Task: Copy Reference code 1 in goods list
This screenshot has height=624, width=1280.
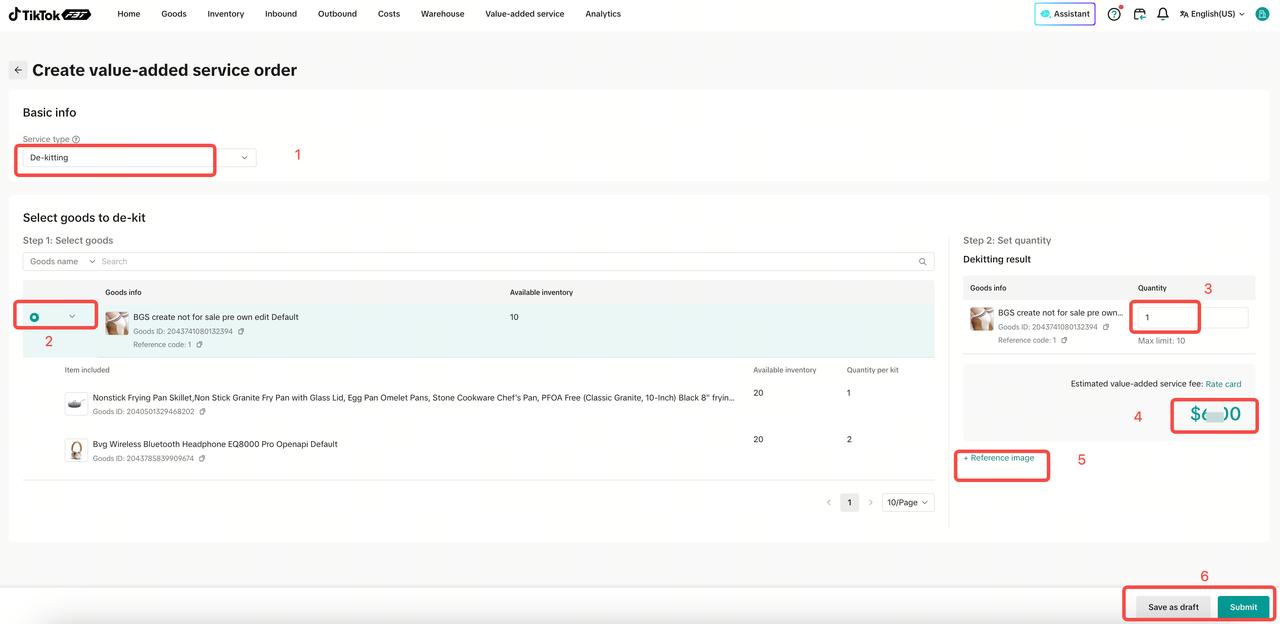Action: [x=199, y=345]
